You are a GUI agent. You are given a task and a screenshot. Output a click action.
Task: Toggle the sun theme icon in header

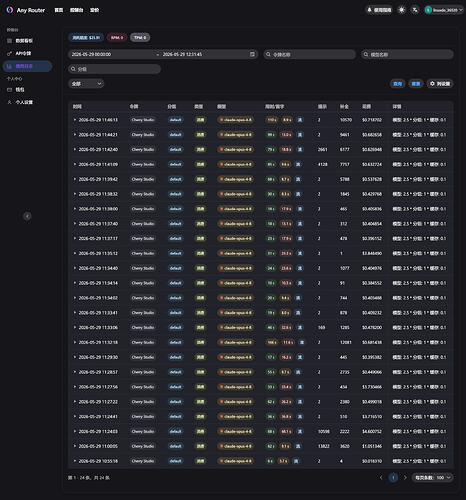click(x=402, y=10)
